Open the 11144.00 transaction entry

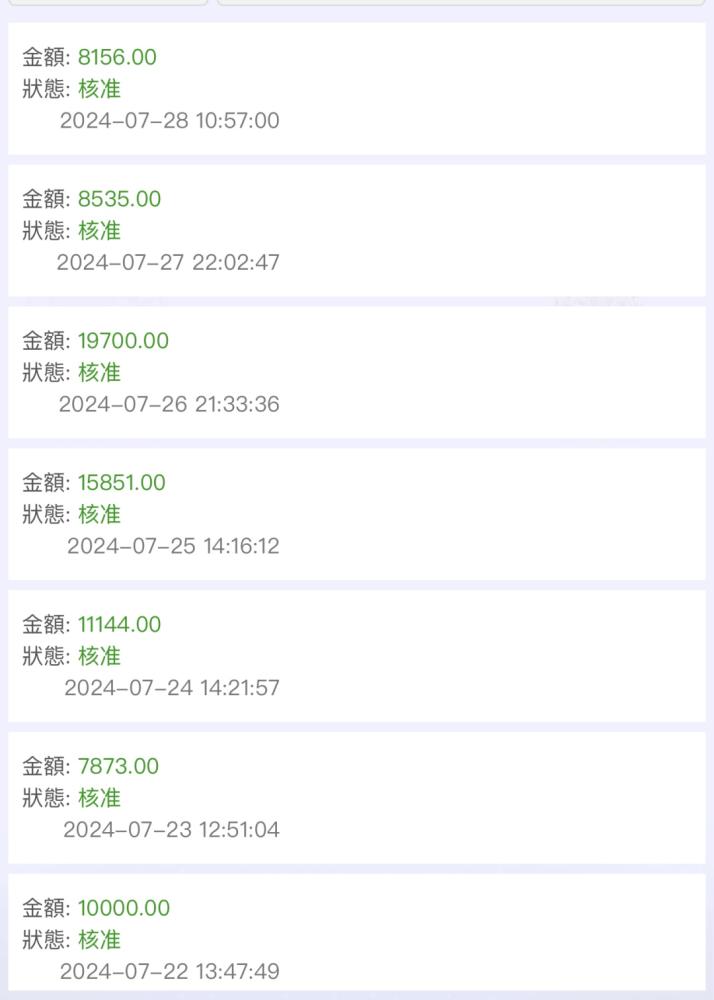356,656
